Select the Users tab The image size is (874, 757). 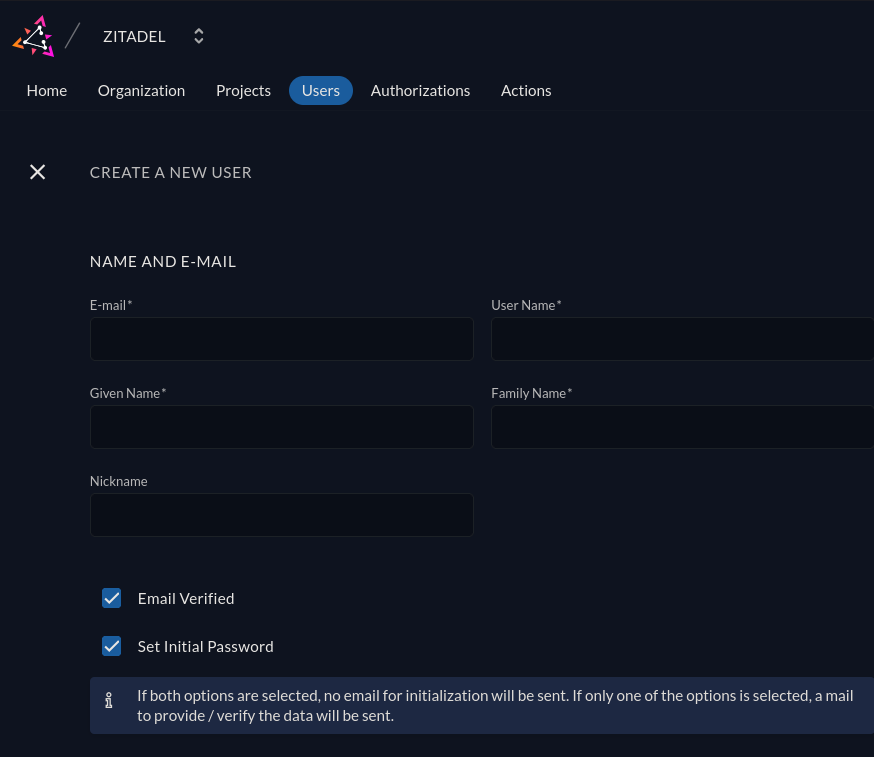pos(321,90)
